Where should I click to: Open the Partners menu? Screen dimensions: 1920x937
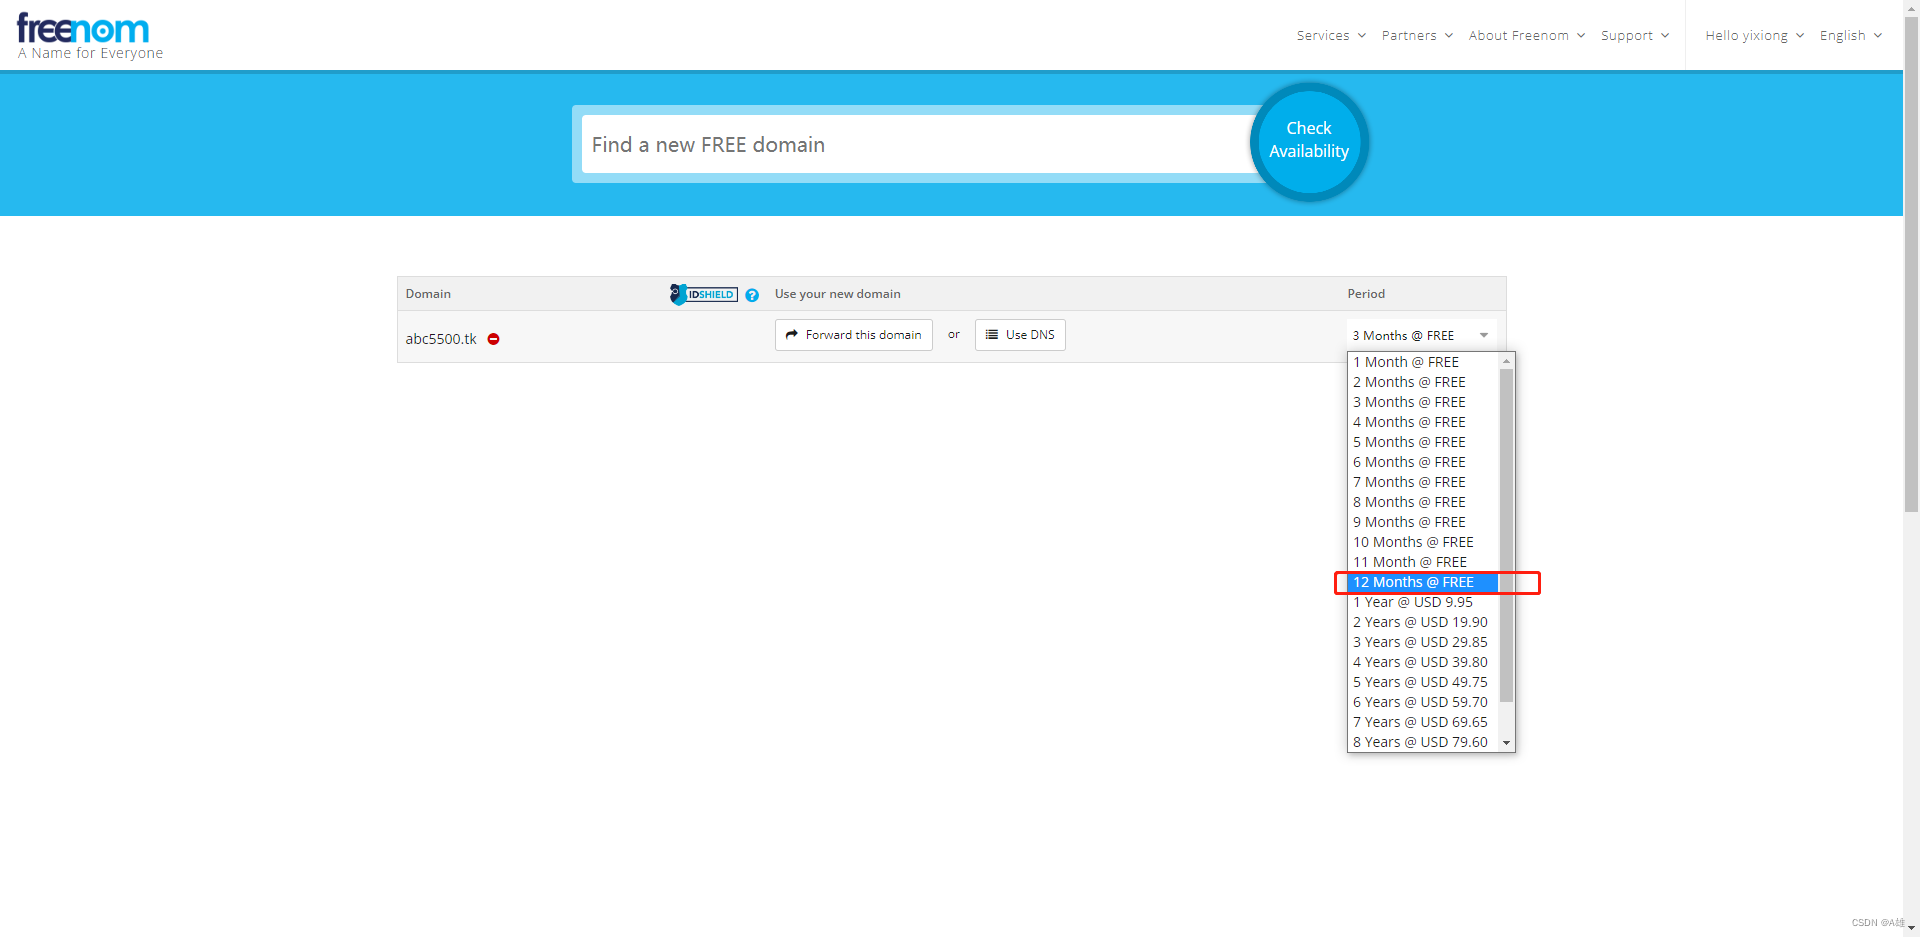1417,35
